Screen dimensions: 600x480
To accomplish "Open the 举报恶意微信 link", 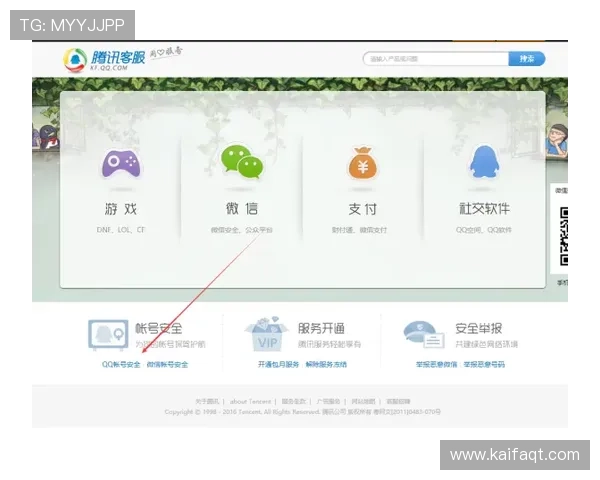I will [437, 364].
